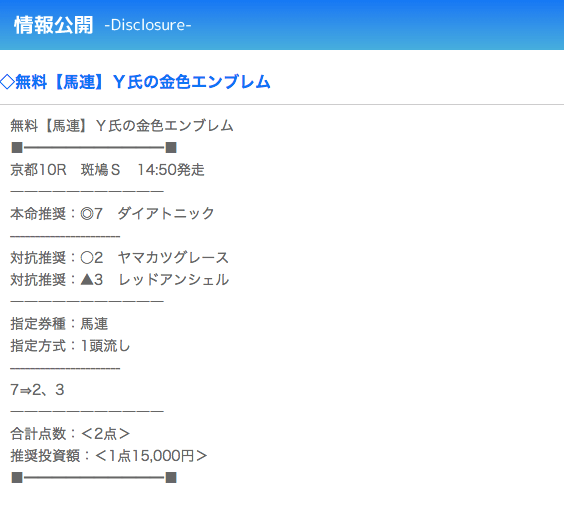Click the diamond icon before 無料 heading
This screenshot has height=519, width=564.
(x=7, y=82)
